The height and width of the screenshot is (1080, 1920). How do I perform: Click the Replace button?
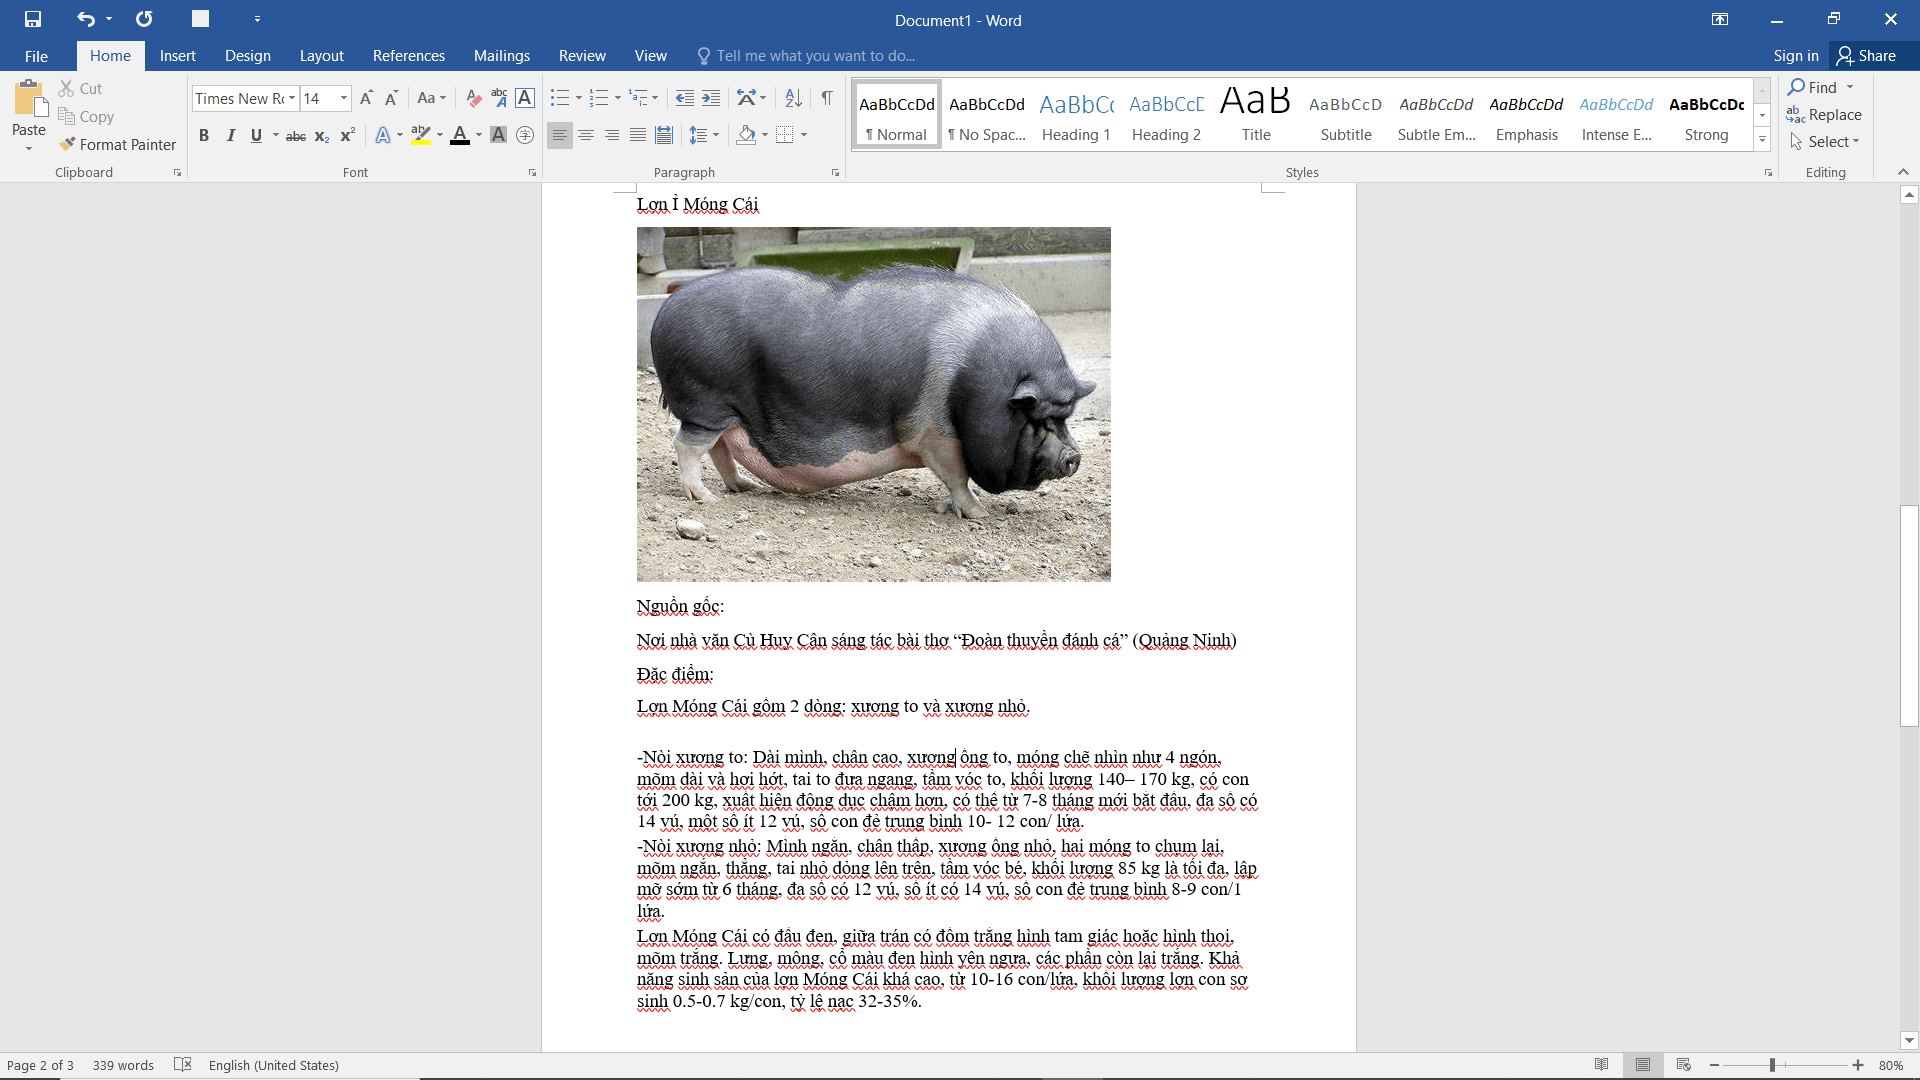tap(1824, 115)
